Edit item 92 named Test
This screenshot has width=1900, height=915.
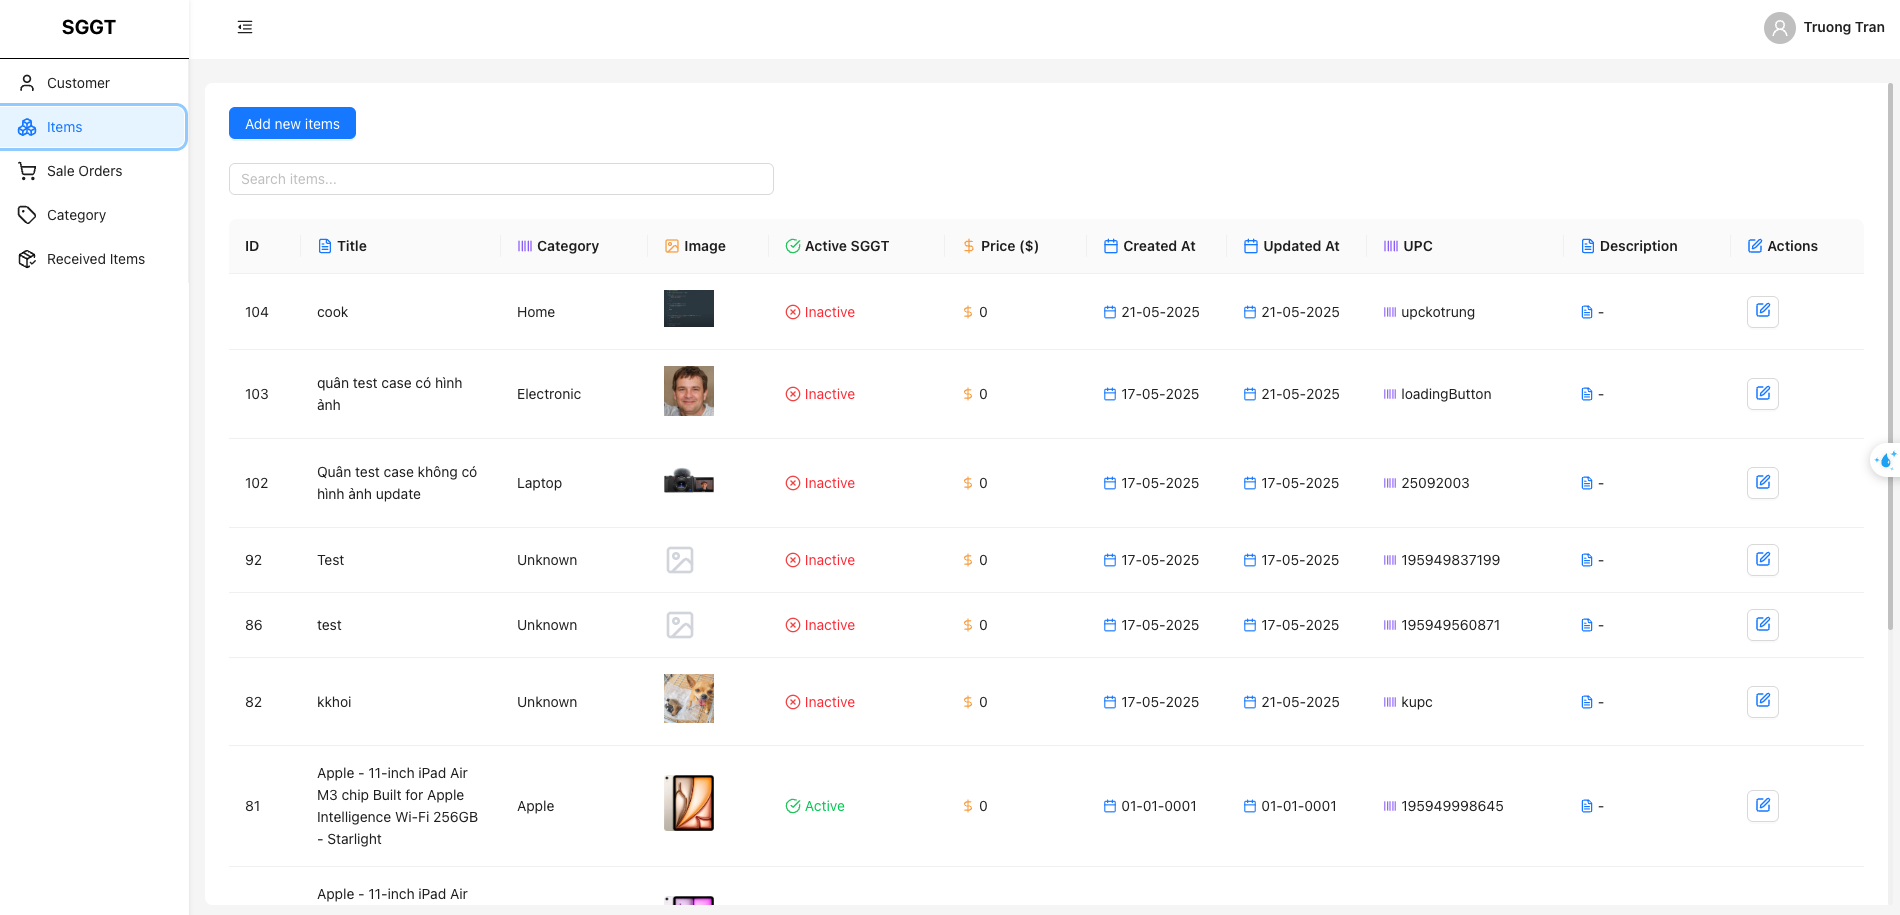click(1762, 559)
